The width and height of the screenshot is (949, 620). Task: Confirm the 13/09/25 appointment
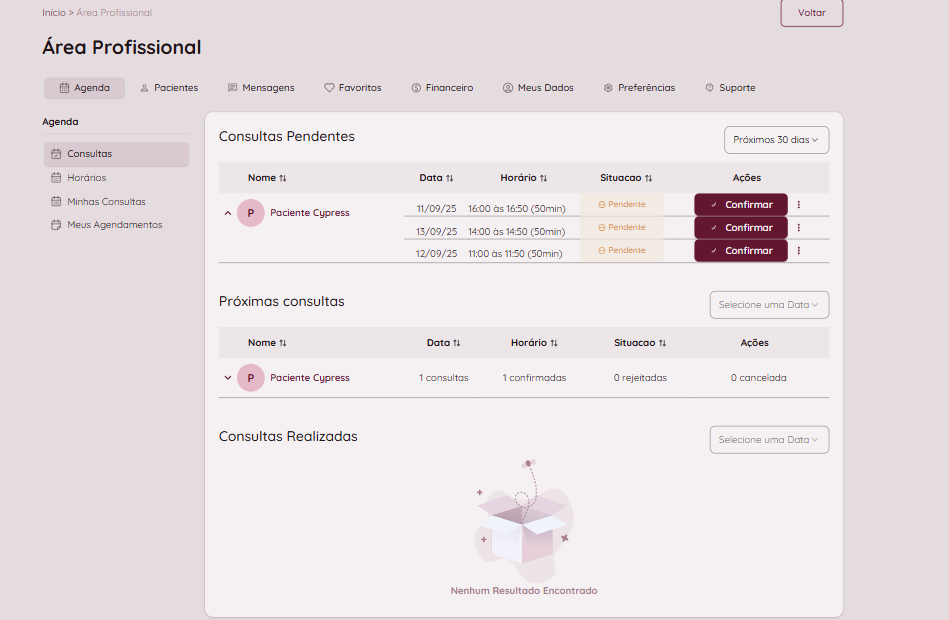[x=741, y=228]
